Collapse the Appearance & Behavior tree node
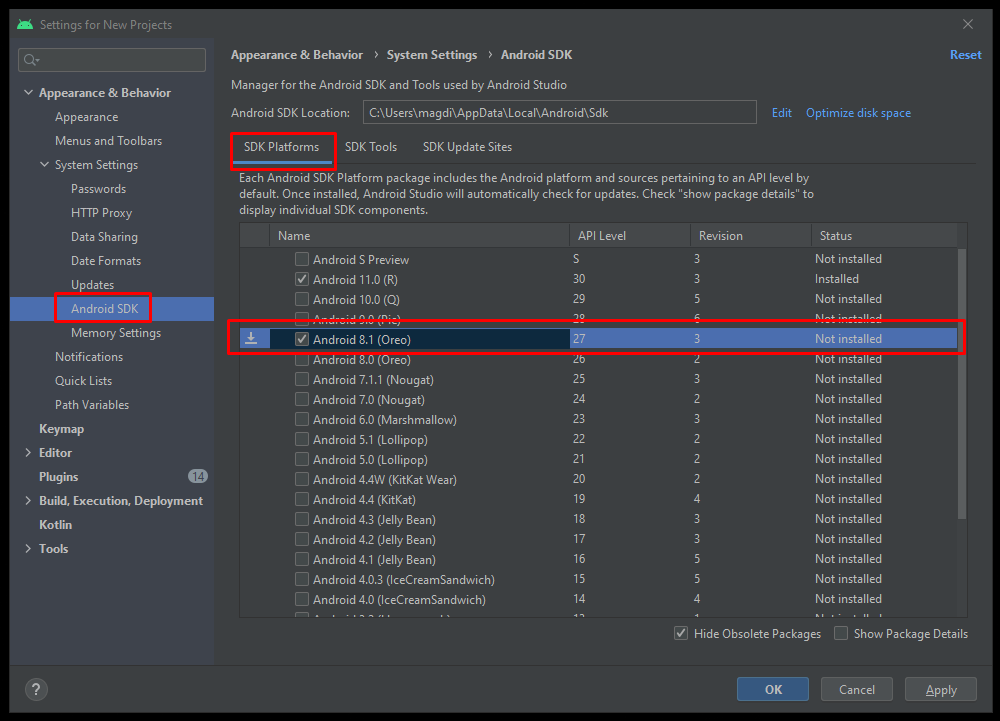Image resolution: width=1000 pixels, height=721 pixels. pyautogui.click(x=28, y=92)
